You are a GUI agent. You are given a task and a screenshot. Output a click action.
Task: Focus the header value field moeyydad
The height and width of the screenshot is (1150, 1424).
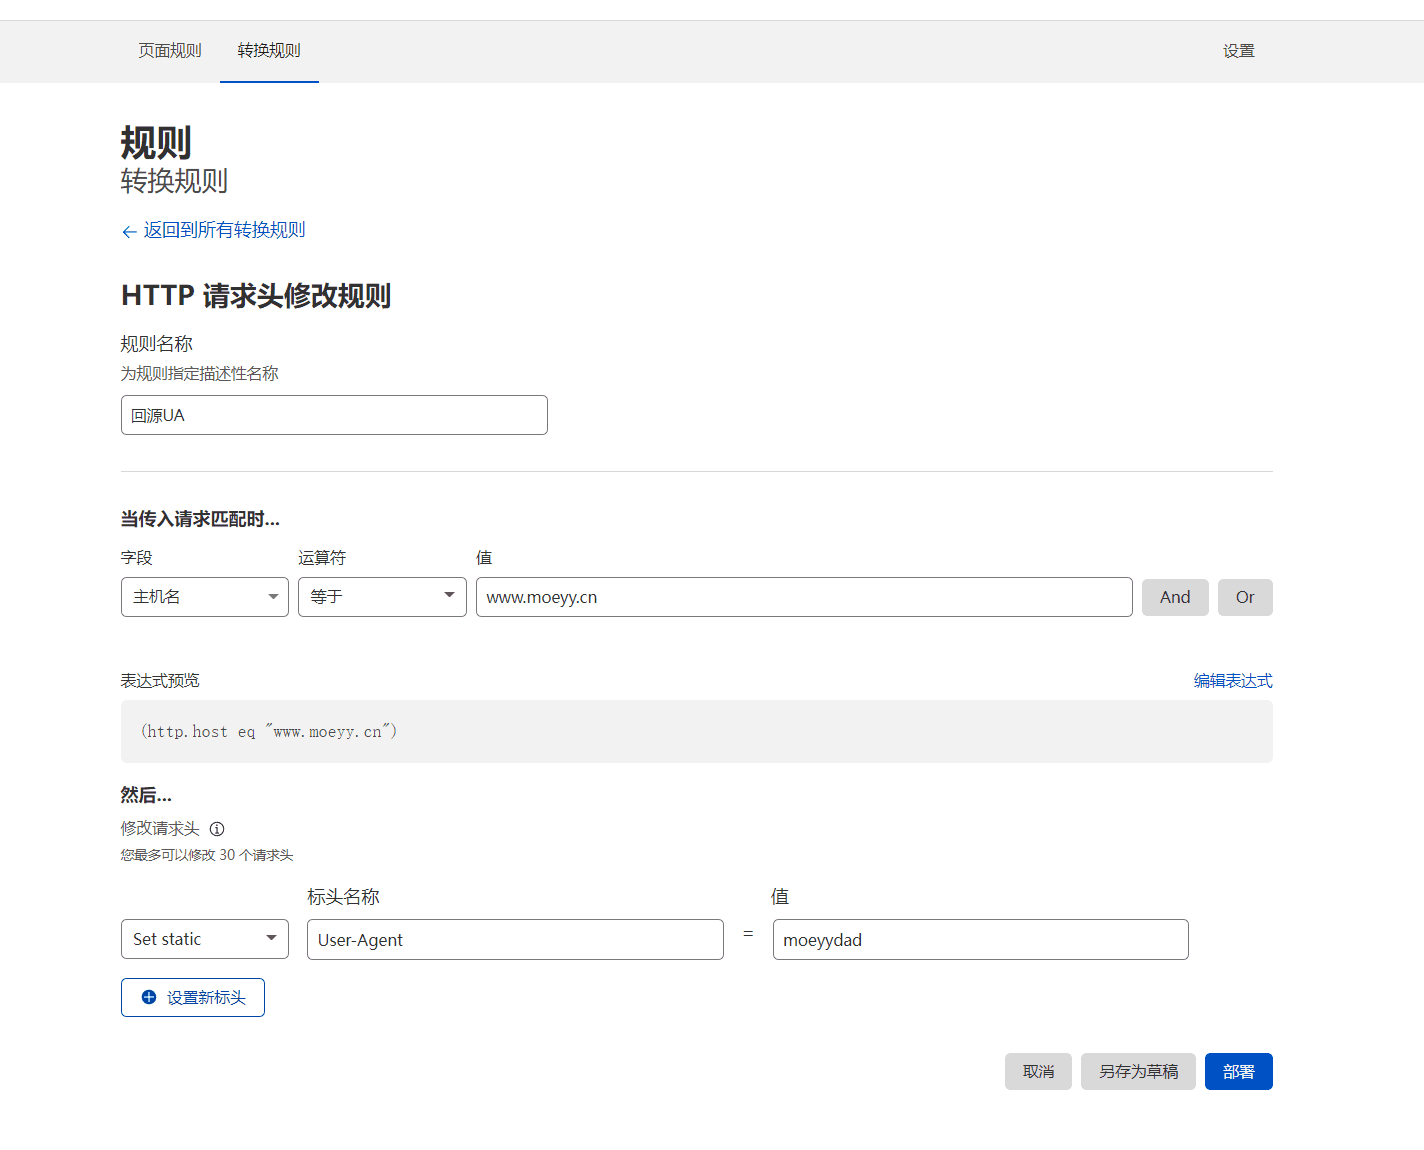point(980,940)
